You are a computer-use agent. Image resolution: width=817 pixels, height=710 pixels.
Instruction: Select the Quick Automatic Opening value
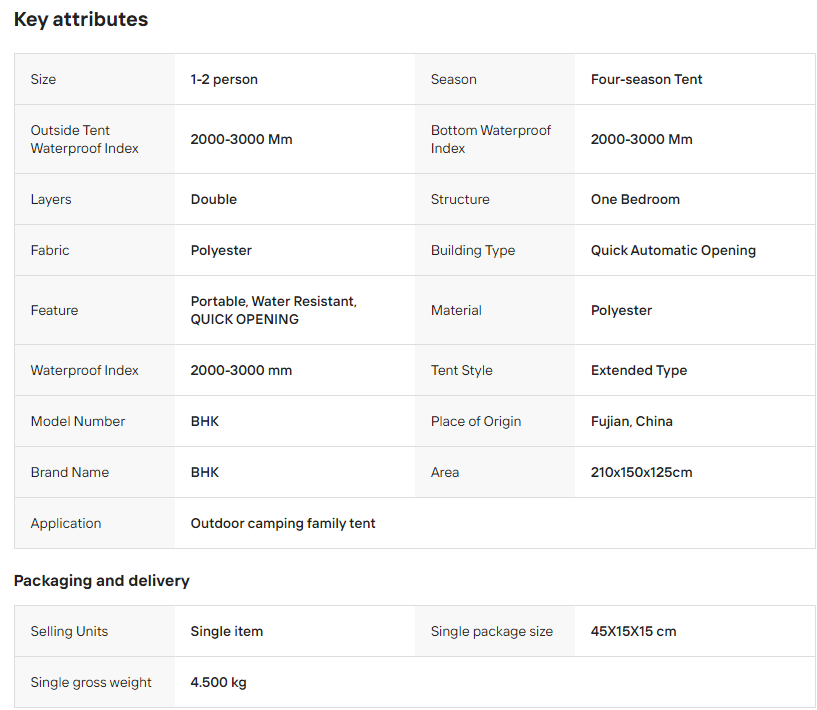click(673, 250)
